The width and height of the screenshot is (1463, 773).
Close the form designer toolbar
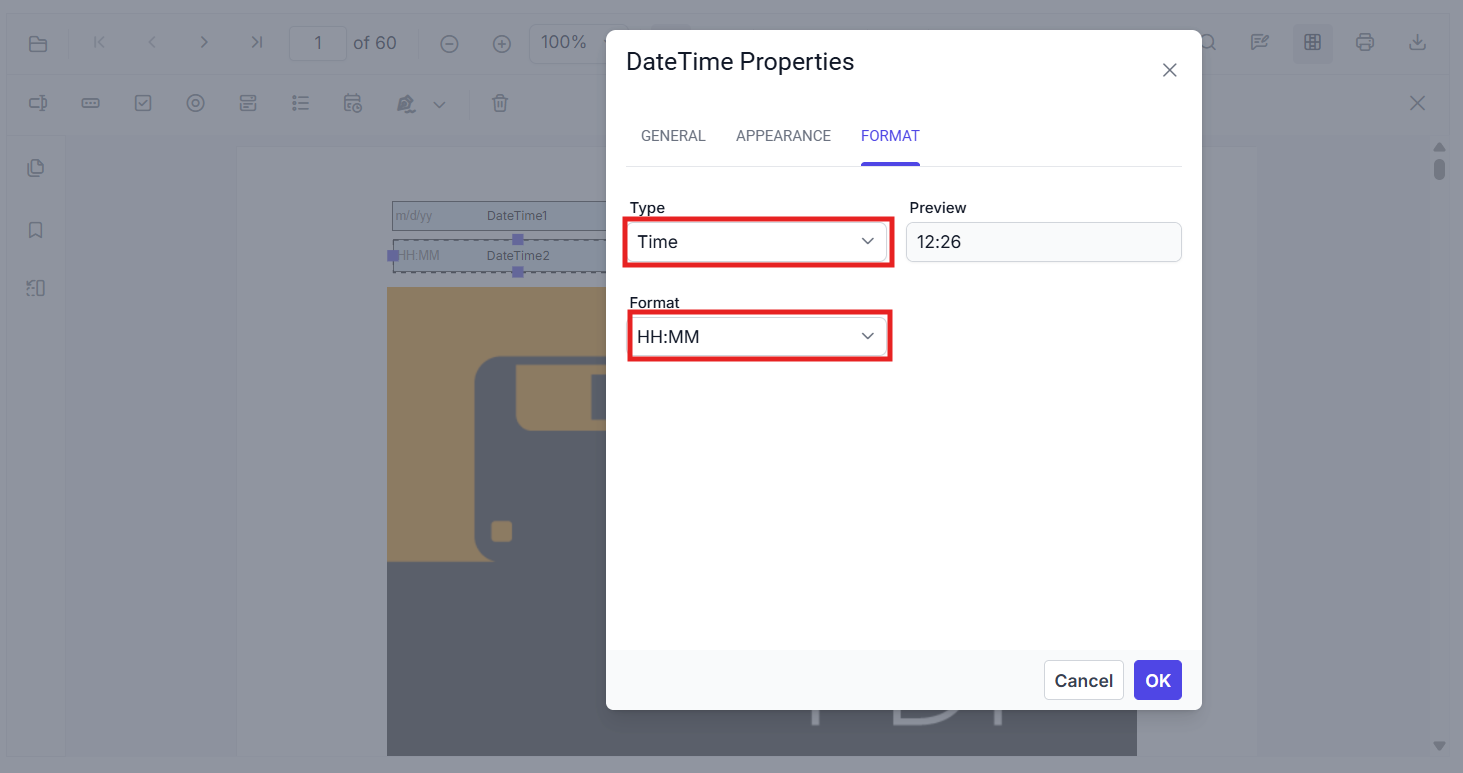(x=1417, y=103)
